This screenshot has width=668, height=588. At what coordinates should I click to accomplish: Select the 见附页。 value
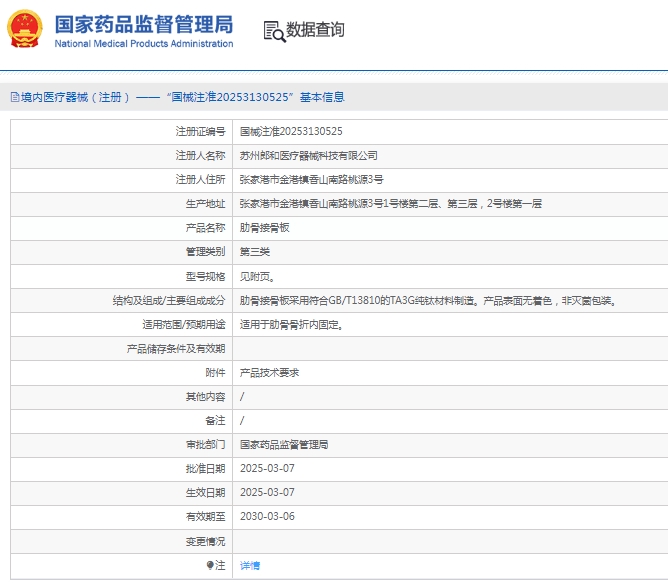(x=257, y=277)
